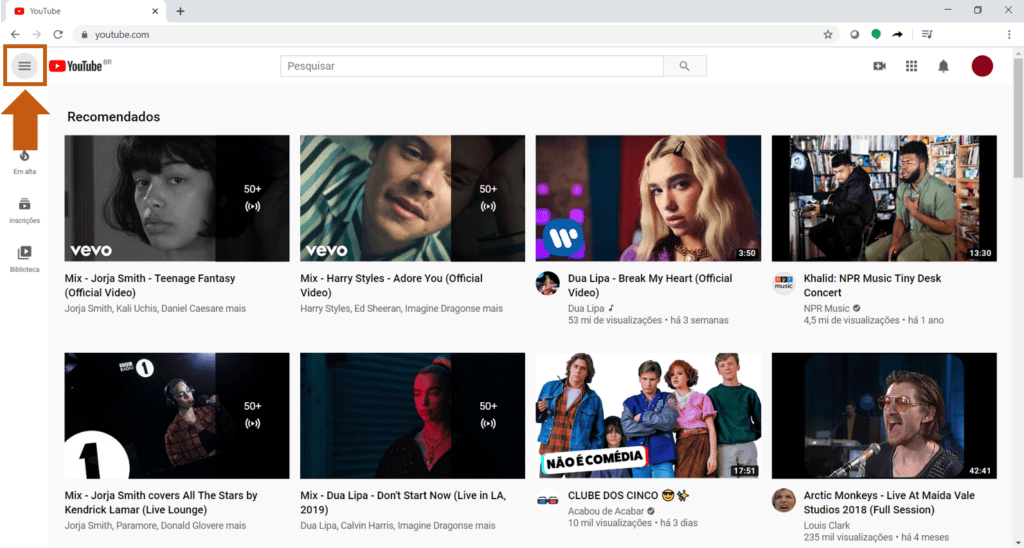Viewport: 1024px width, 548px height.
Task: Open Jorja Smith Live Lounge mix thumbnail
Action: [x=177, y=416]
